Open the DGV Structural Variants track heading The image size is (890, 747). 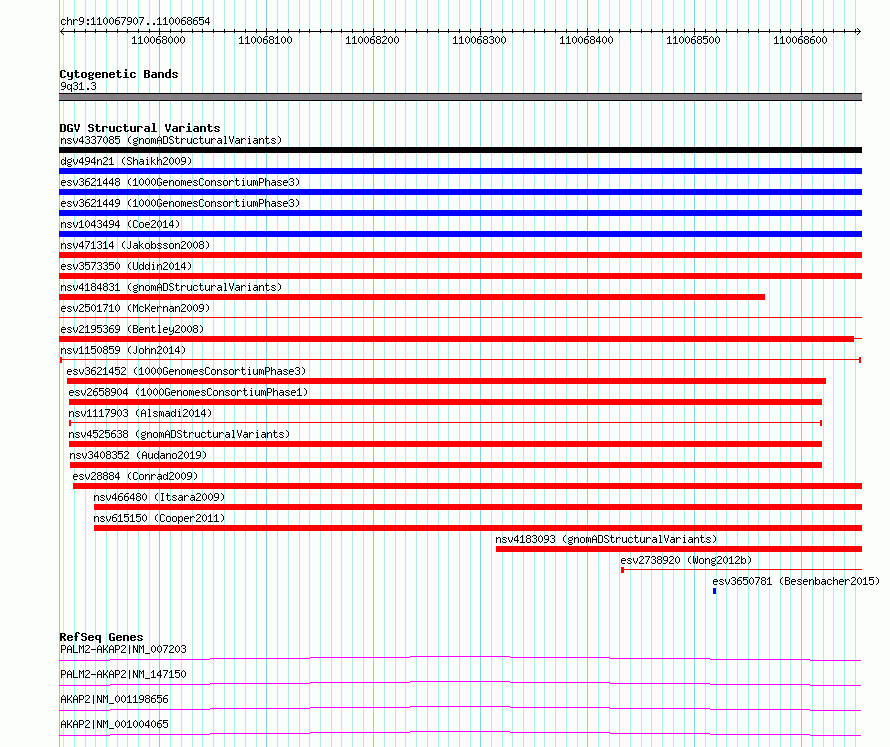click(x=140, y=128)
